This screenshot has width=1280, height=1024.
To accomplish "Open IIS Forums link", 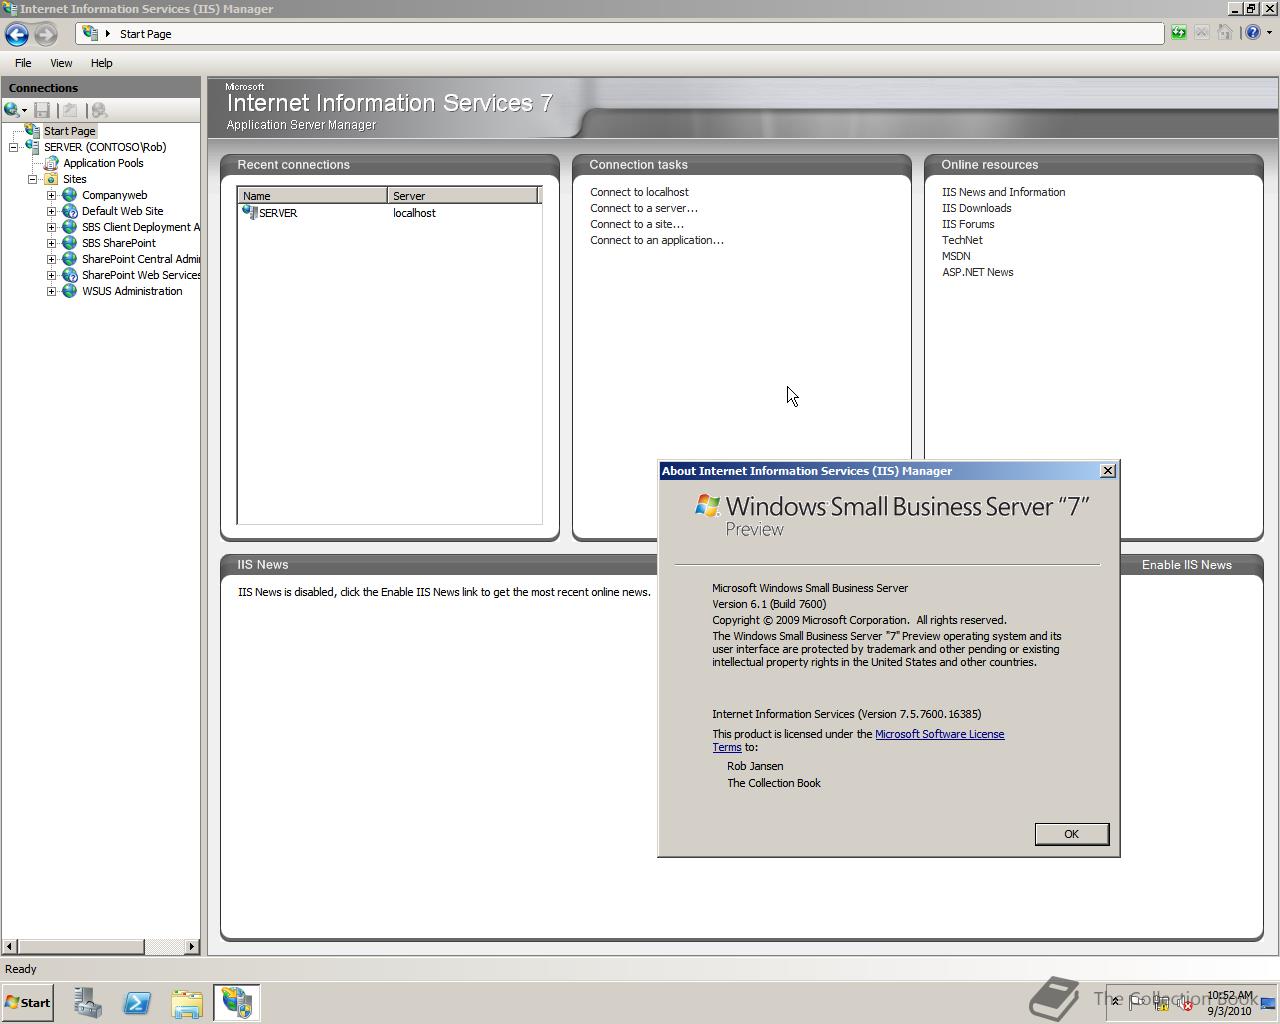I will pyautogui.click(x=968, y=224).
